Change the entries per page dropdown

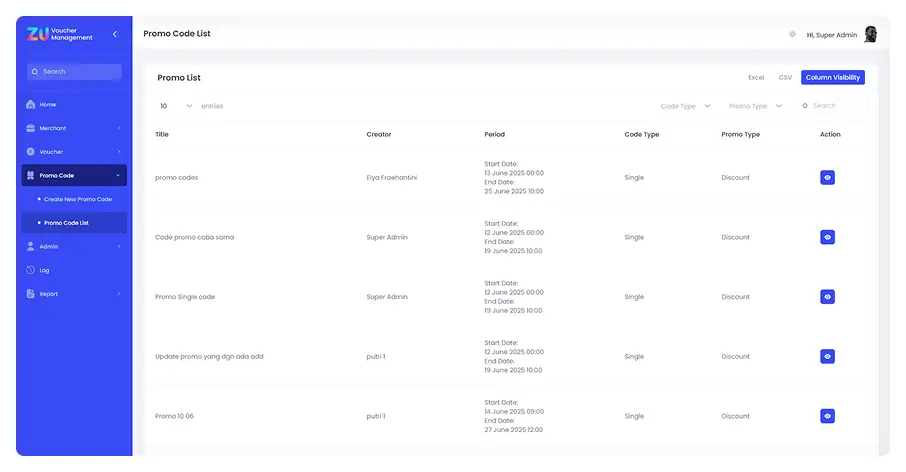tap(176, 106)
